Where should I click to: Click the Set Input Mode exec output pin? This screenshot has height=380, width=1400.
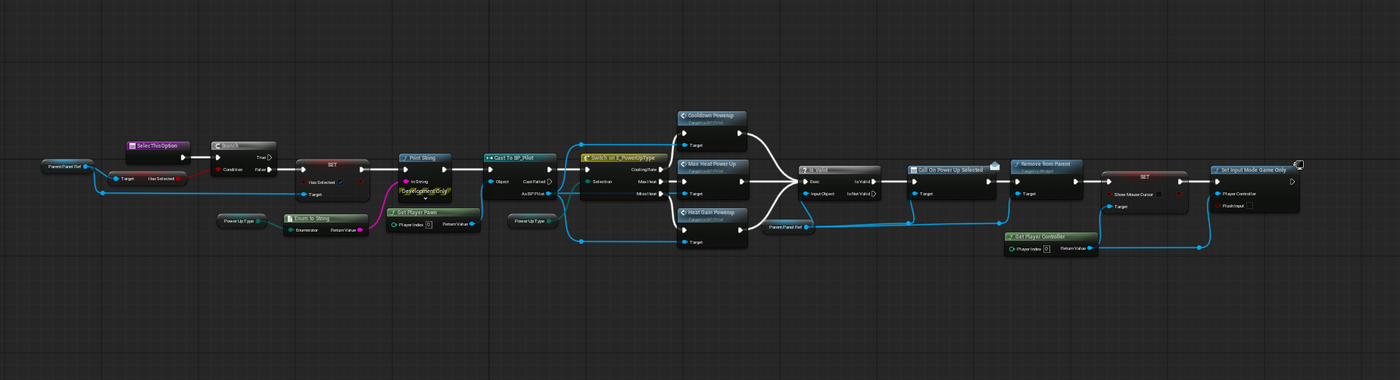point(1292,182)
